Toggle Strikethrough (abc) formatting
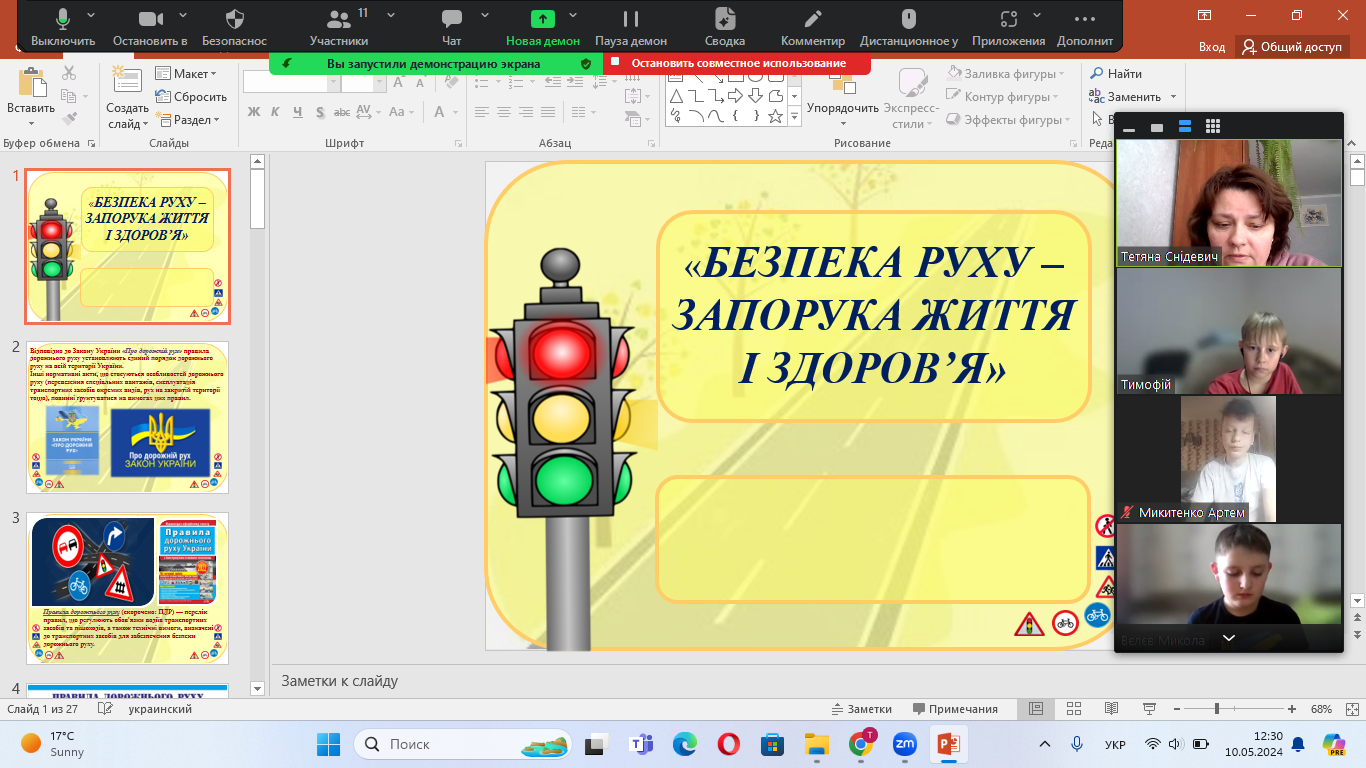This screenshot has height=768, width=1366. point(341,112)
